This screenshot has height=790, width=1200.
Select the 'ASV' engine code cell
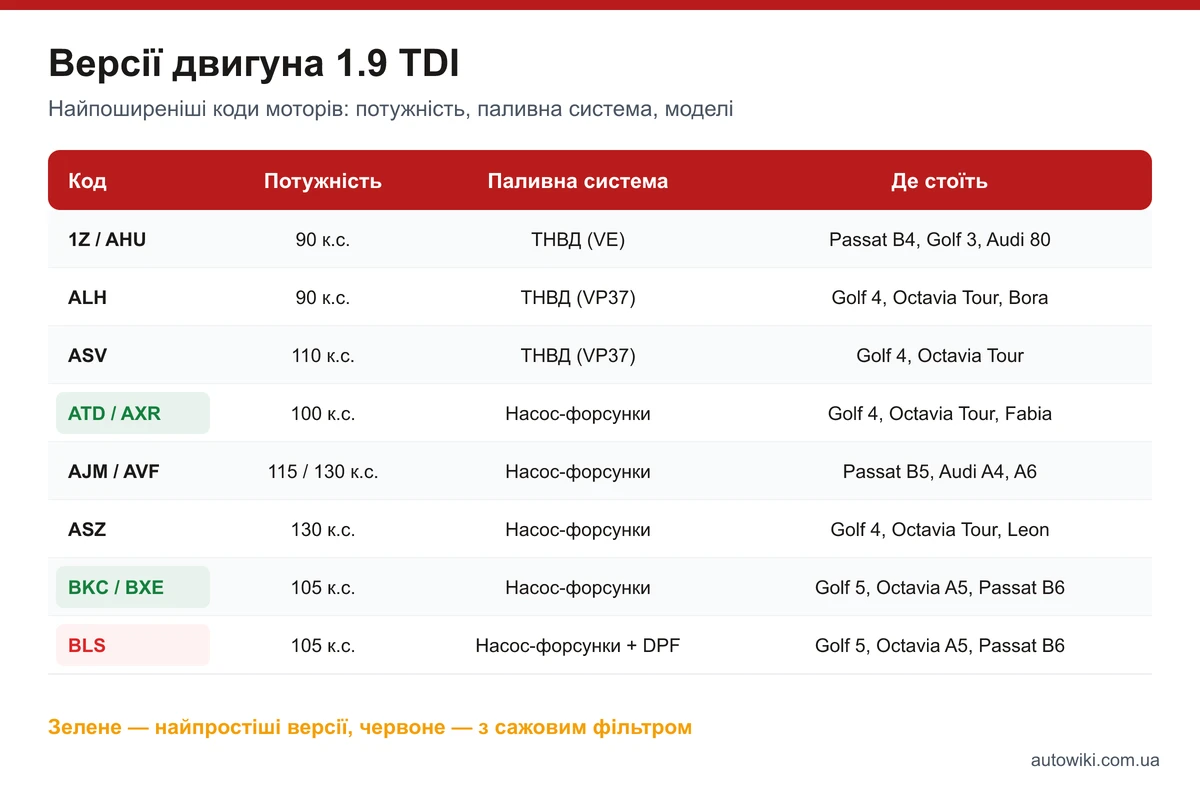[x=88, y=356]
